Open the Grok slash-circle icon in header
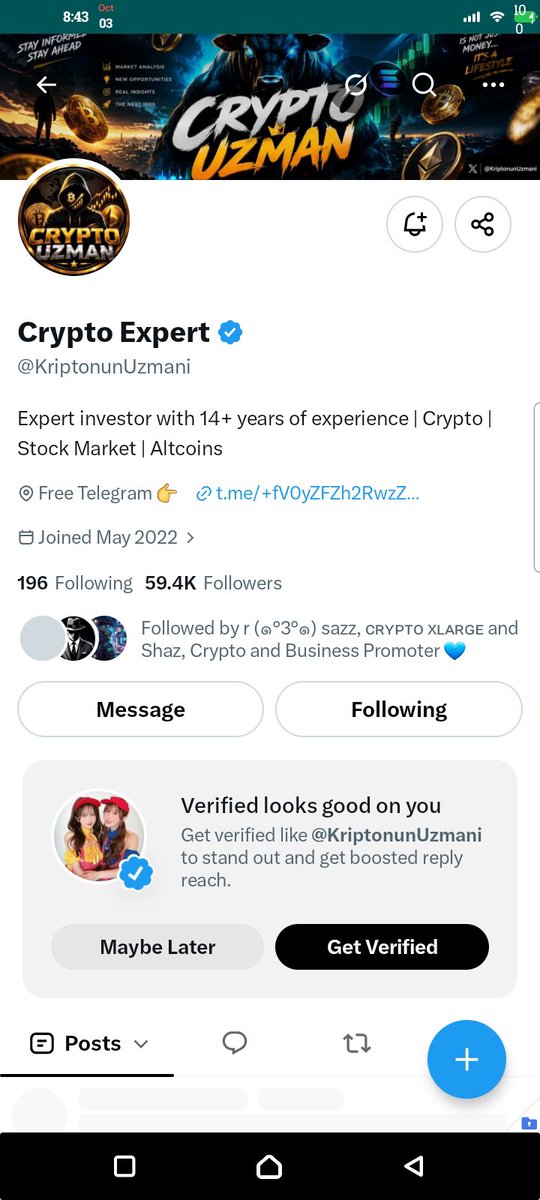 tap(356, 85)
